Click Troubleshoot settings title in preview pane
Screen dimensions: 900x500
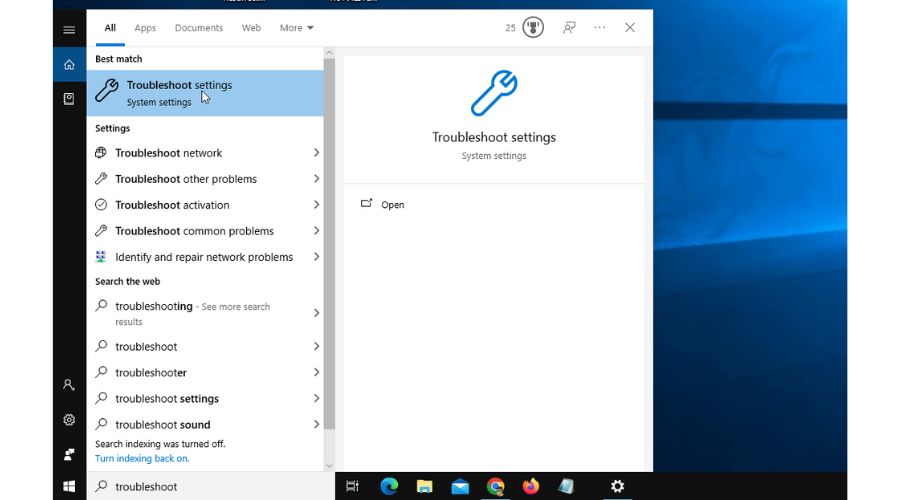point(494,137)
